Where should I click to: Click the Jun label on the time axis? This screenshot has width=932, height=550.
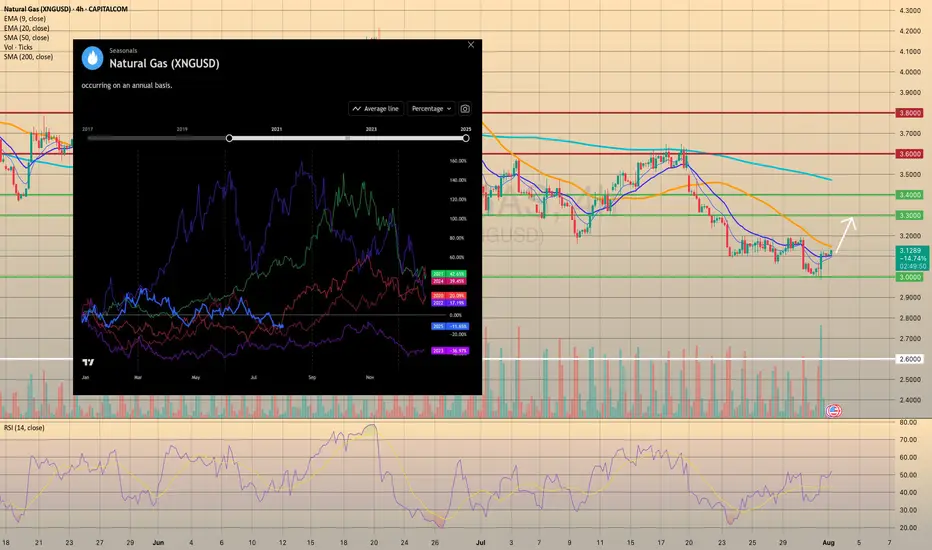click(158, 543)
